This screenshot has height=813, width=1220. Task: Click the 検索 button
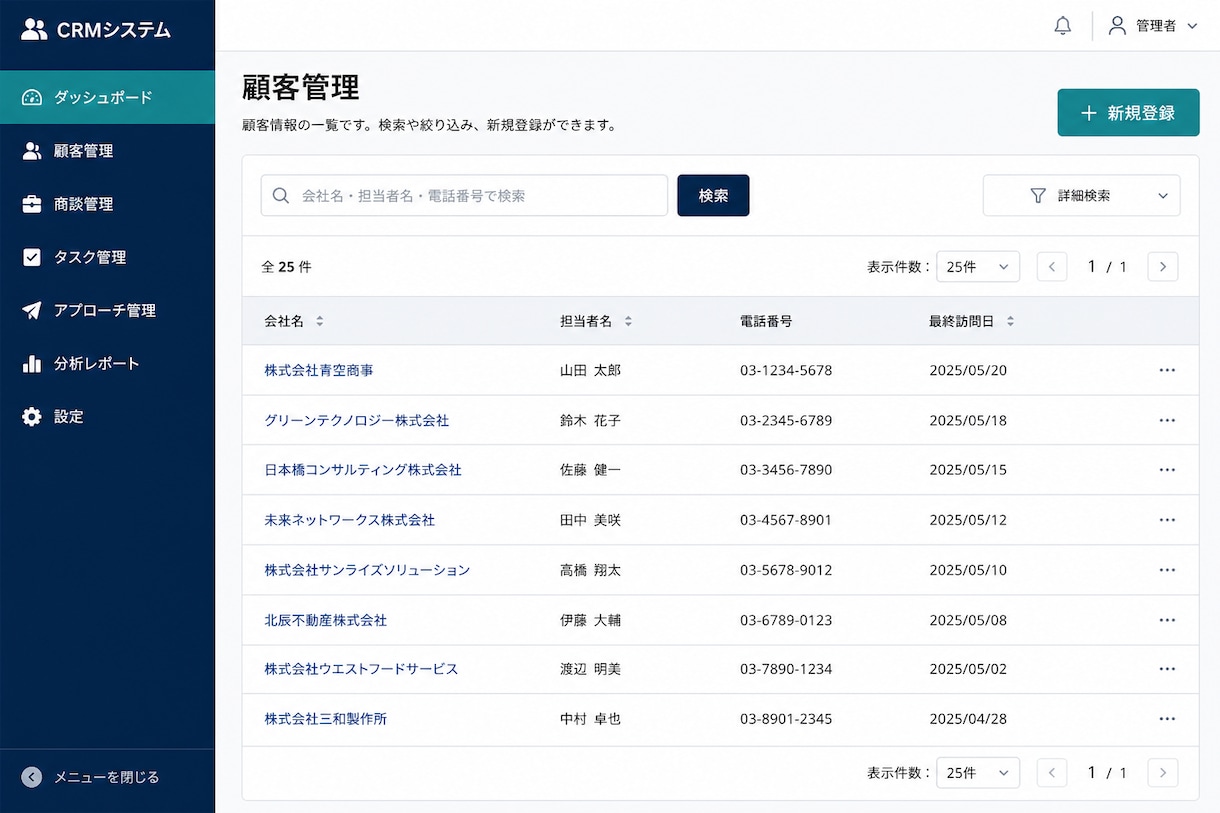pyautogui.click(x=713, y=196)
